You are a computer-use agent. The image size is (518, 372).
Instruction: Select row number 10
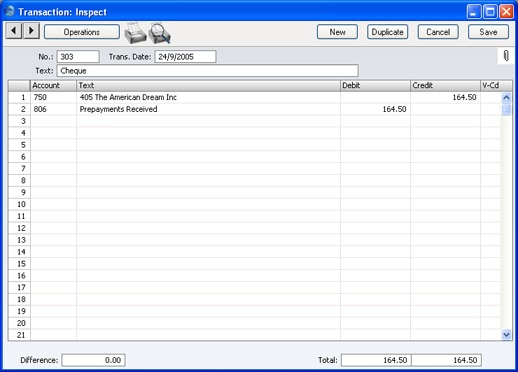pyautogui.click(x=19, y=204)
